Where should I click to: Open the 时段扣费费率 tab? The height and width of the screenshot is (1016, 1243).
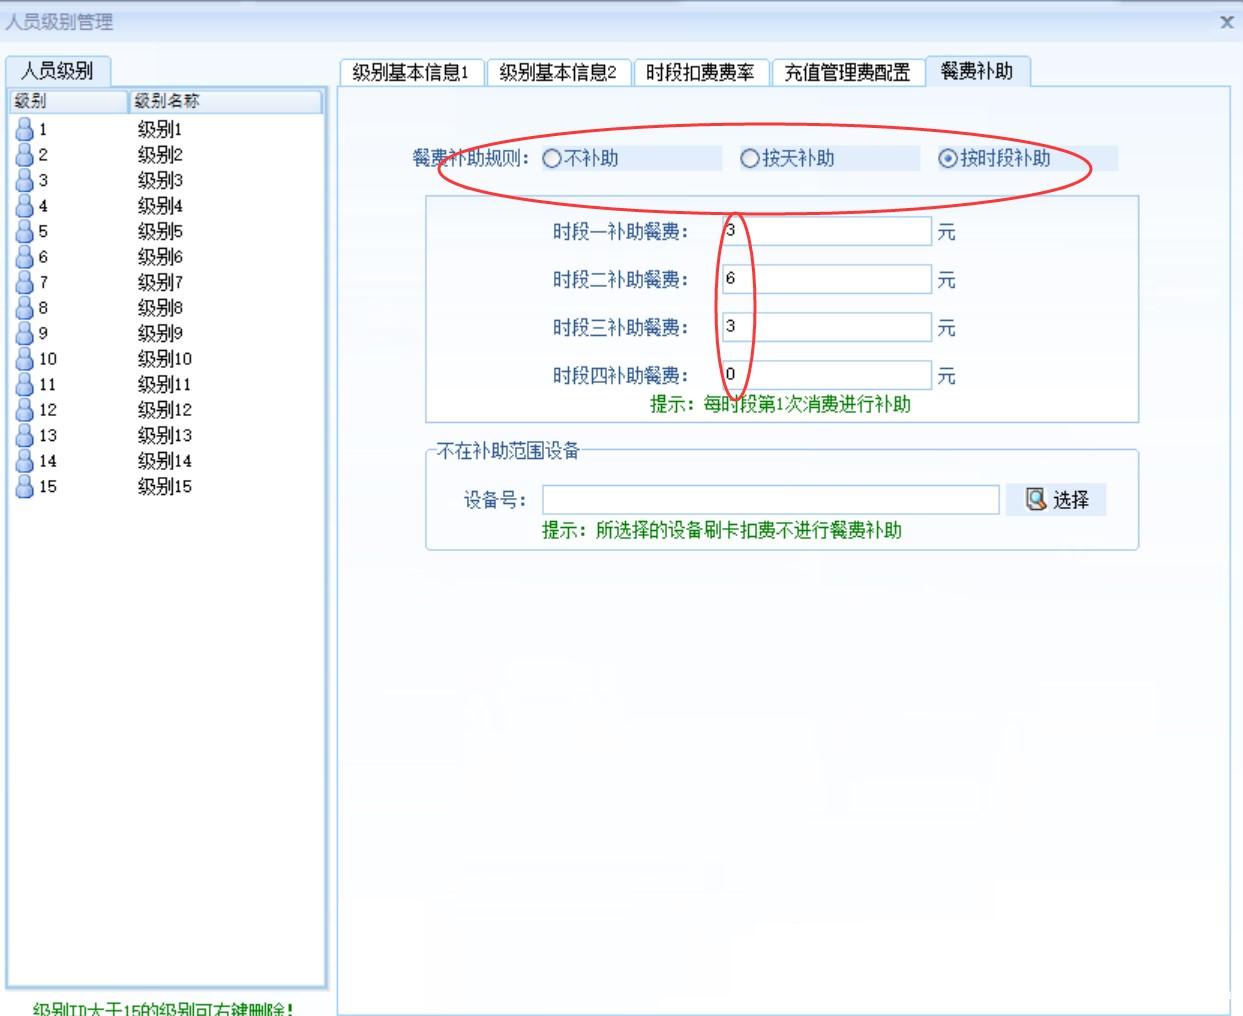coord(700,73)
